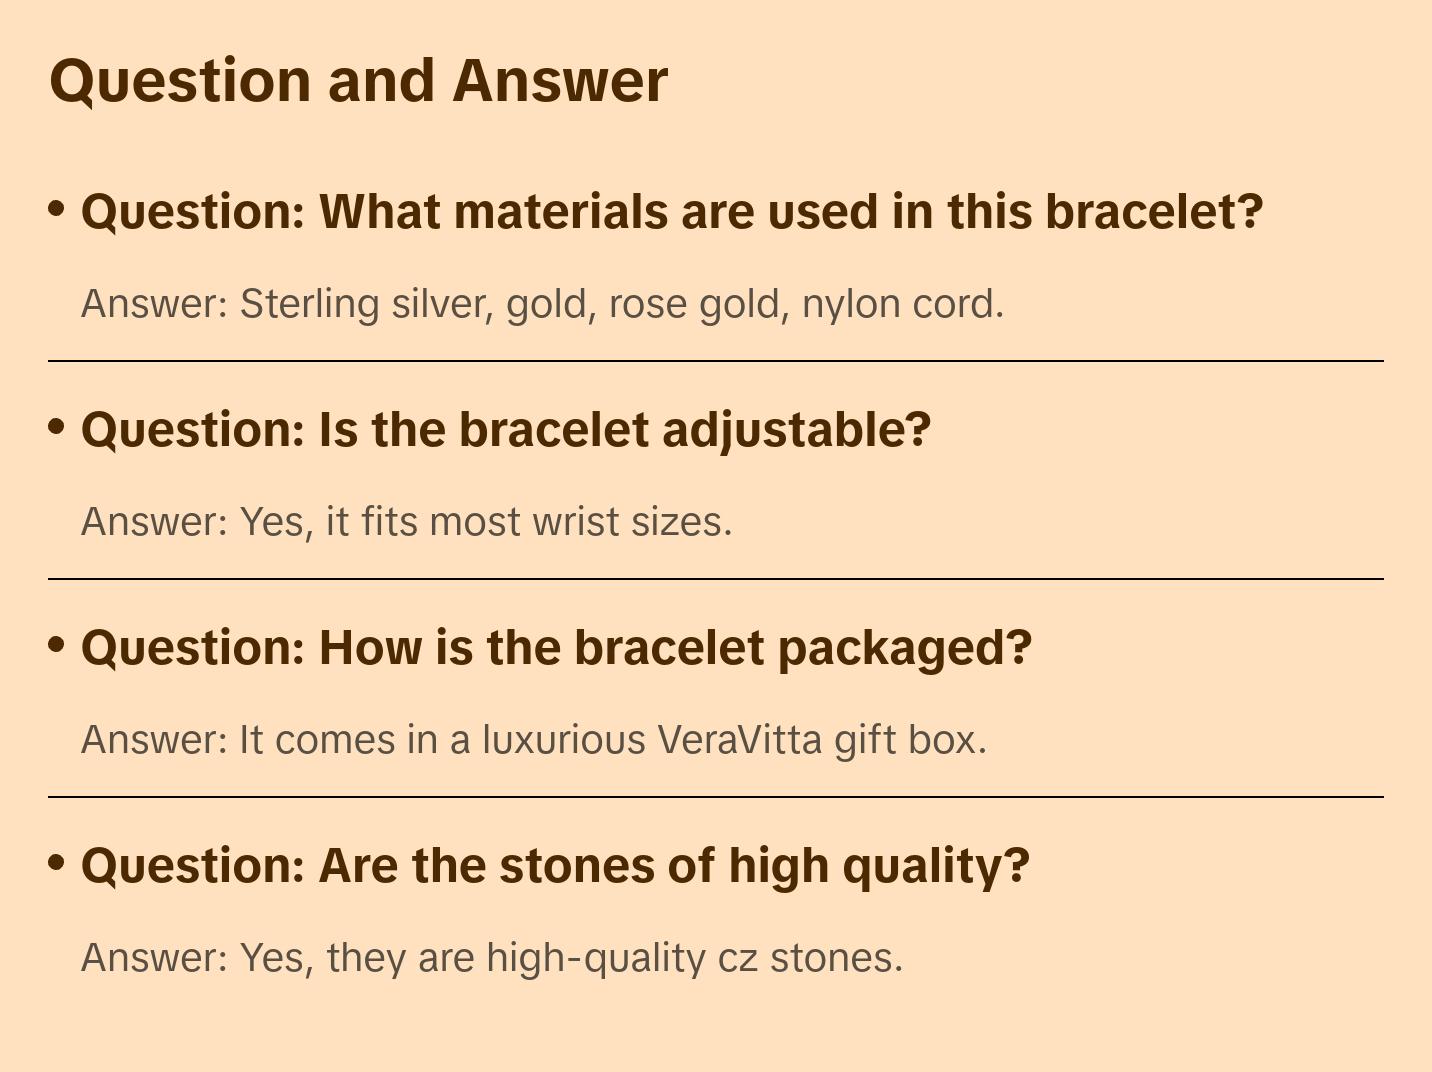
Task: Click the bullet beside the materials question
Action: 57,209
